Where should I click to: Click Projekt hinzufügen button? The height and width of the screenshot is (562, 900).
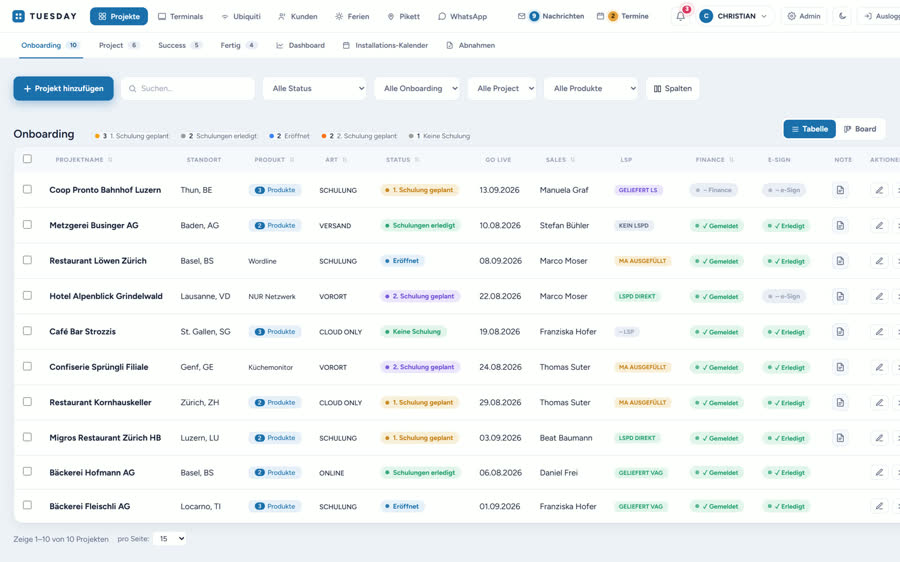[63, 88]
